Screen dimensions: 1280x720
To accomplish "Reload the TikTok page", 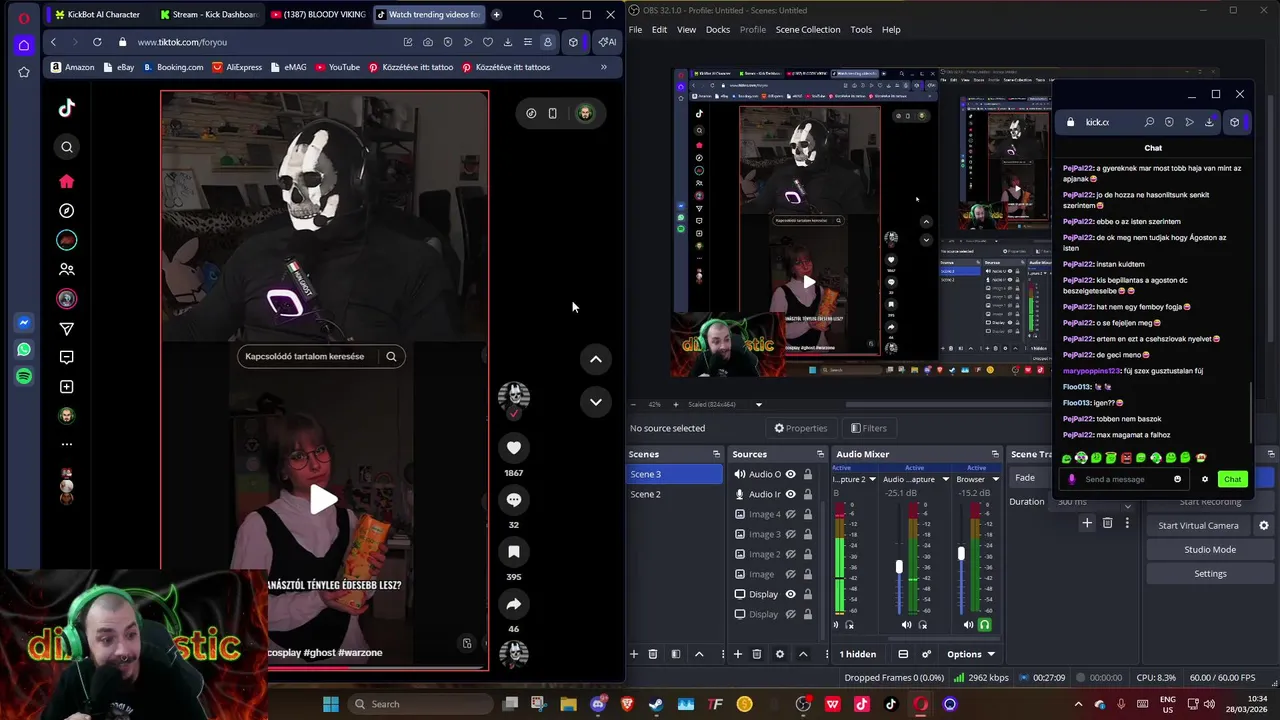I will (97, 42).
